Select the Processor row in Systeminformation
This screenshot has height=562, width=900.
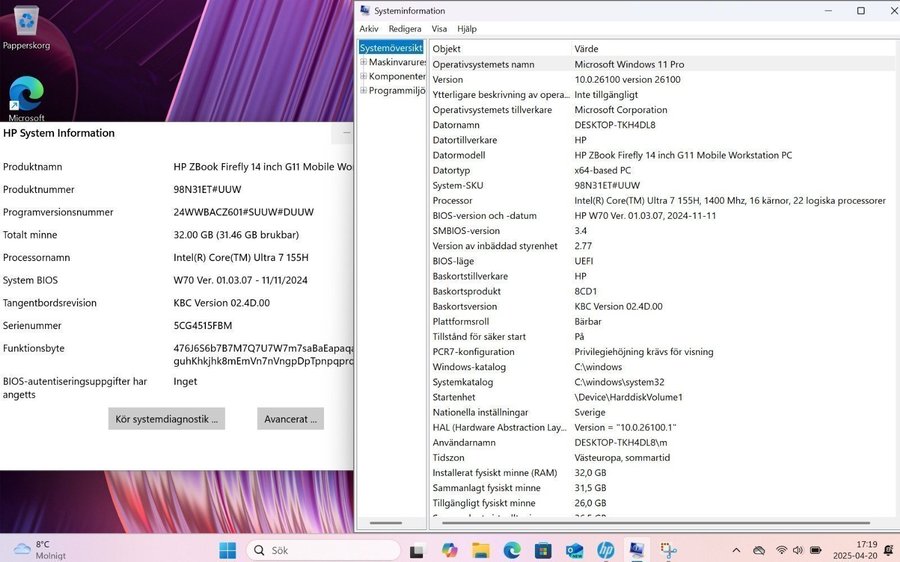[663, 200]
